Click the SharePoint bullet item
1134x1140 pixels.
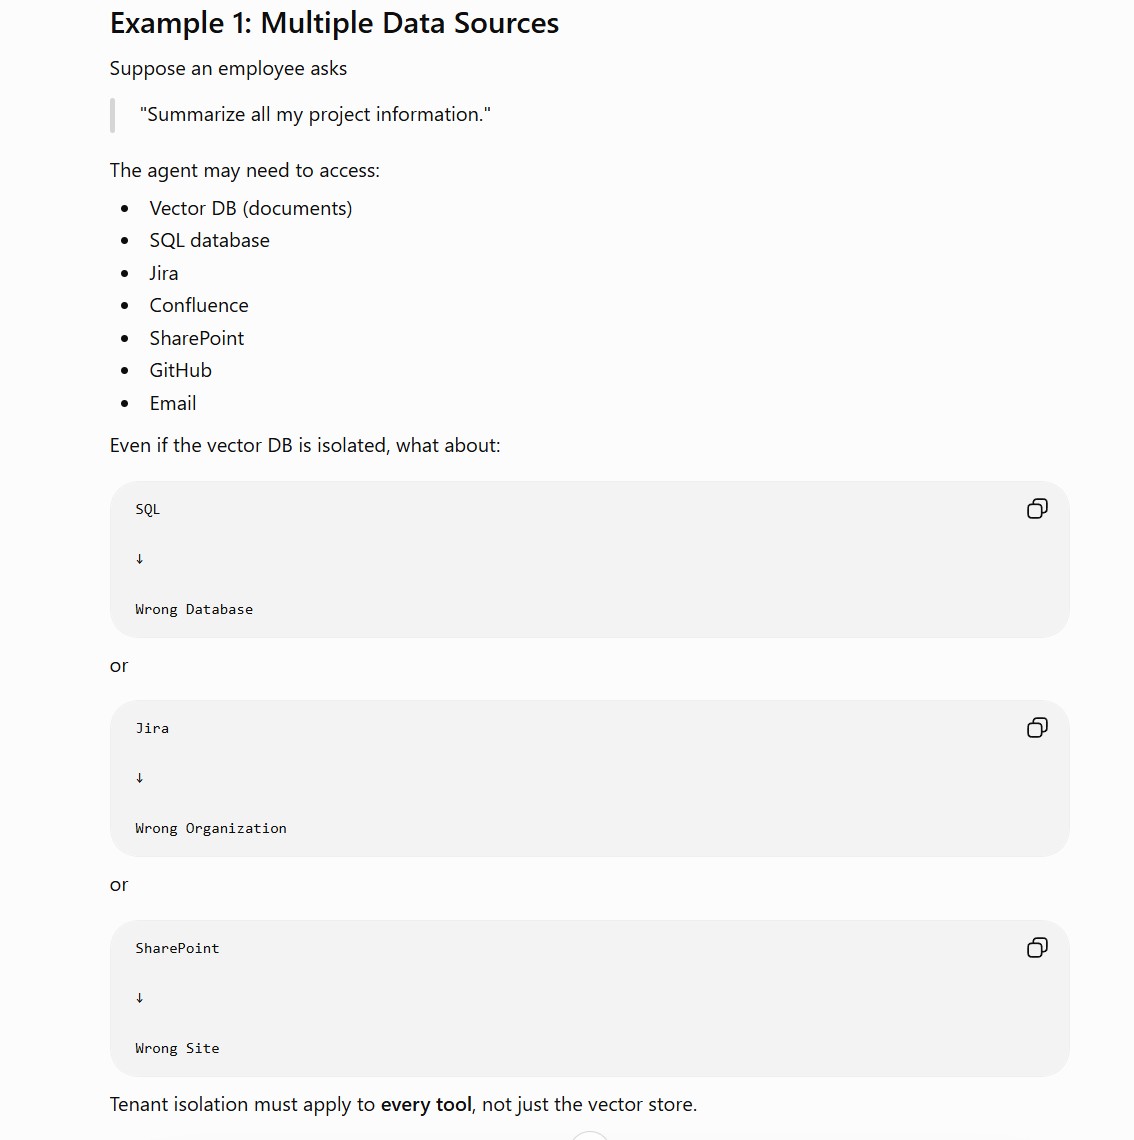pyautogui.click(x=196, y=338)
